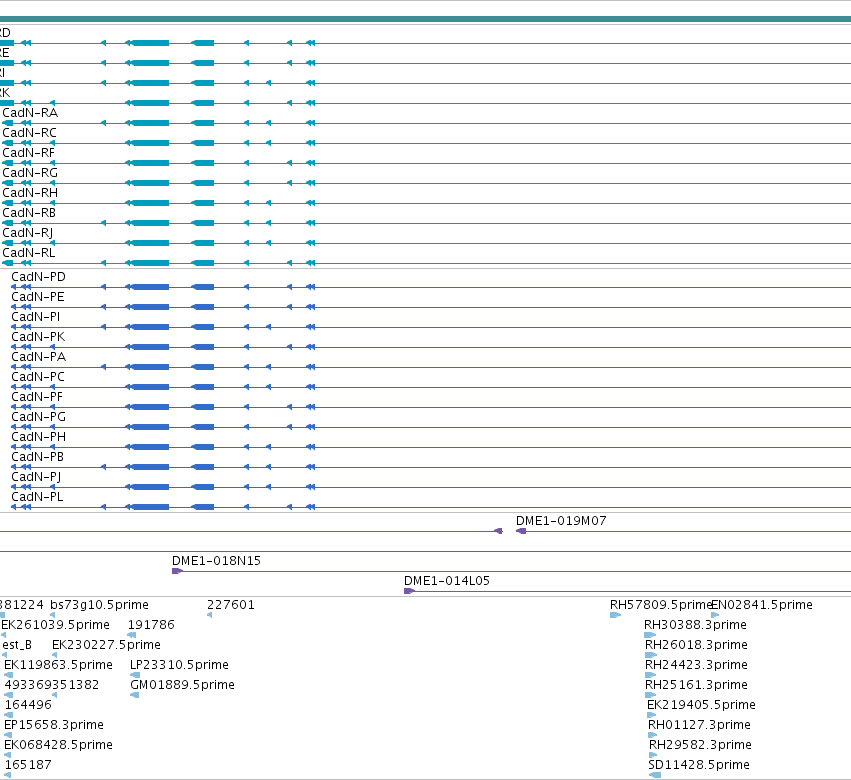
Task: Select the RH25161.3prime EST label
Action: (x=696, y=685)
